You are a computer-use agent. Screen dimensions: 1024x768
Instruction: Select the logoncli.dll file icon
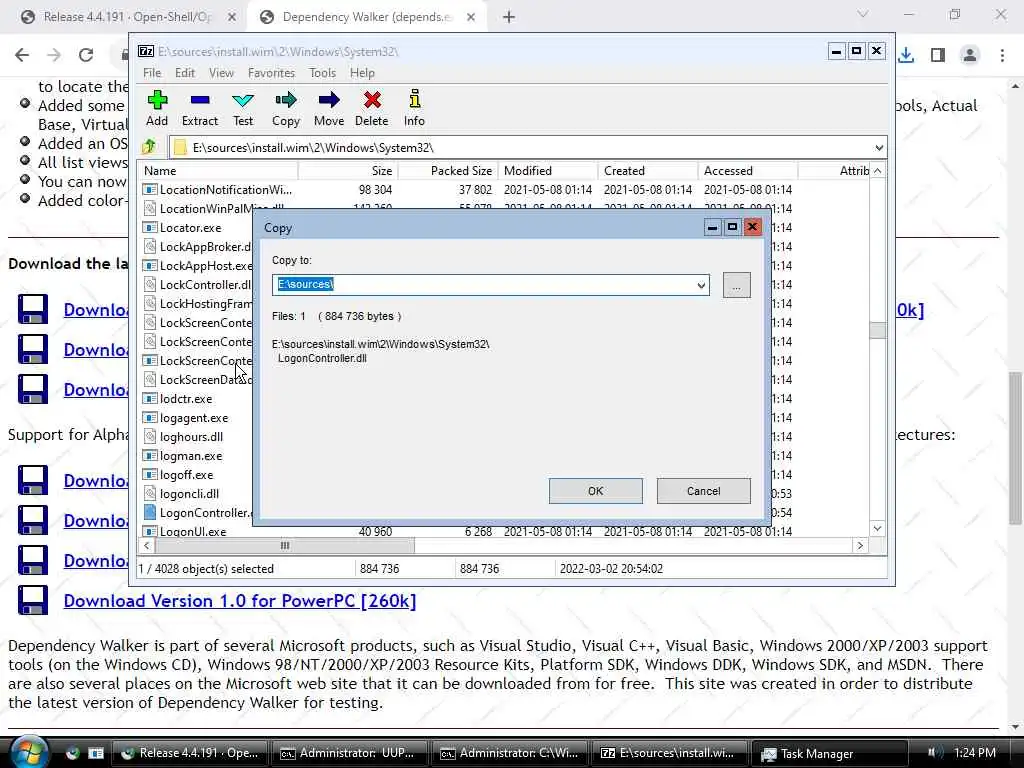(x=150, y=494)
